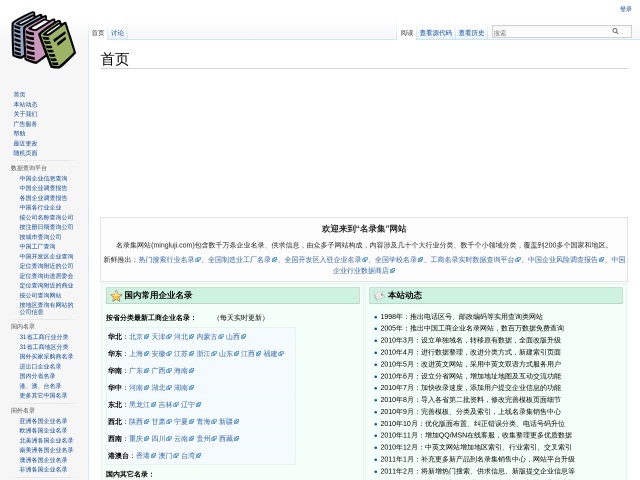640x480 pixels.
Task: Open the 全国制造业工厂名录 external link
Action: [242, 260]
